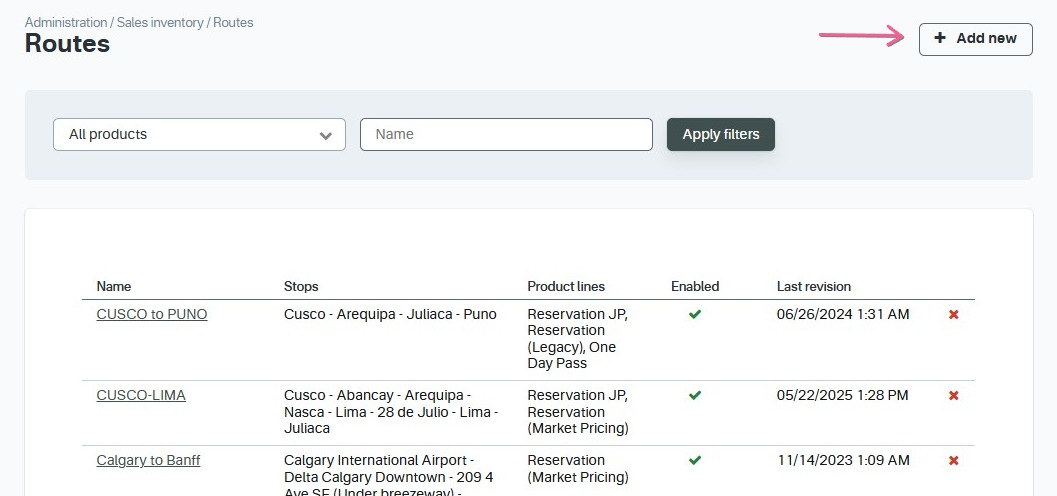Viewport: 1057px width, 496px height.
Task: Open the CUSCO to PUNO route
Action: click(152, 314)
